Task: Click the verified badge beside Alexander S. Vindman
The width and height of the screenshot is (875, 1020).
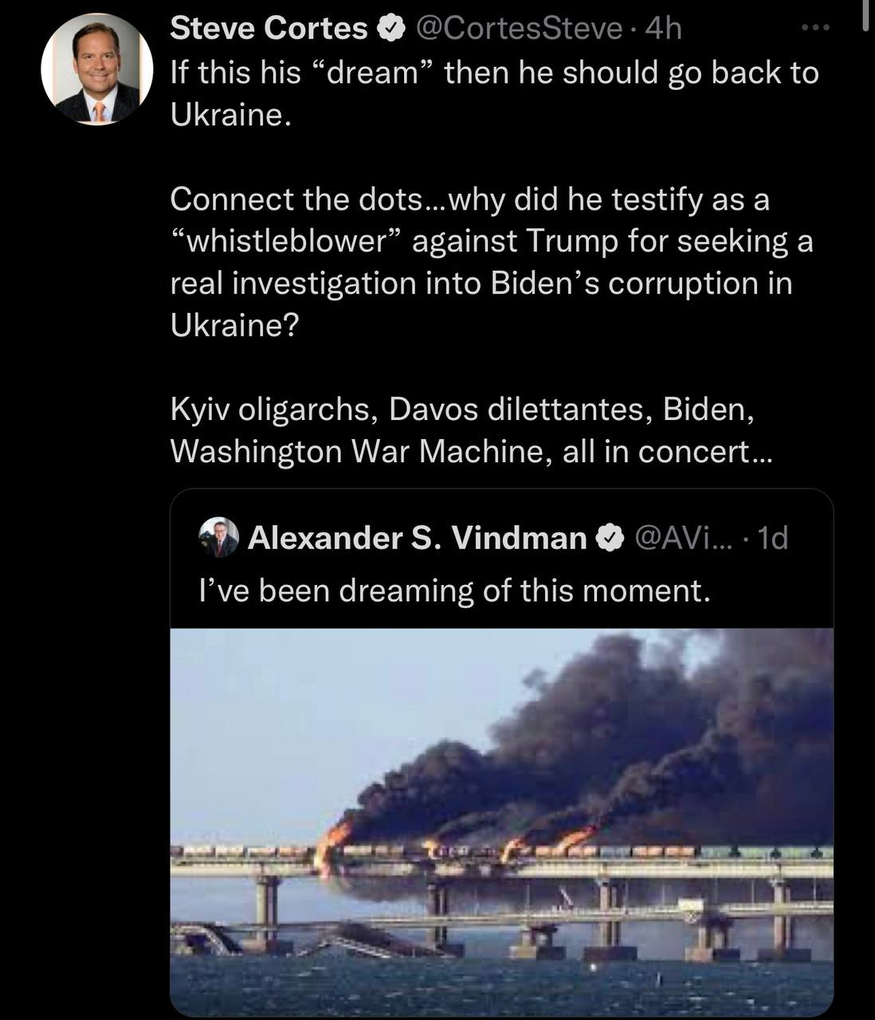Action: [608, 538]
